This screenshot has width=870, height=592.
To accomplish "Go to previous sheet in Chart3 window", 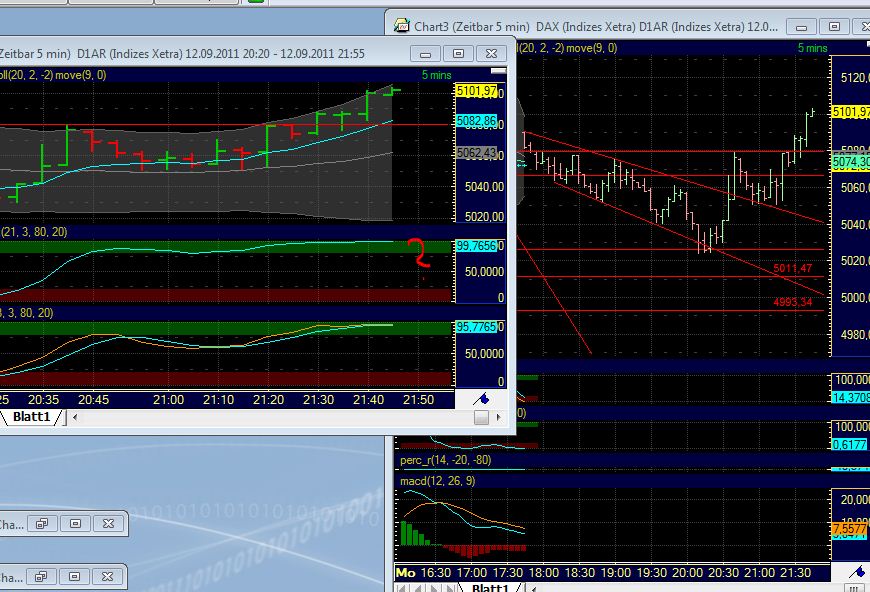I will 419,588.
